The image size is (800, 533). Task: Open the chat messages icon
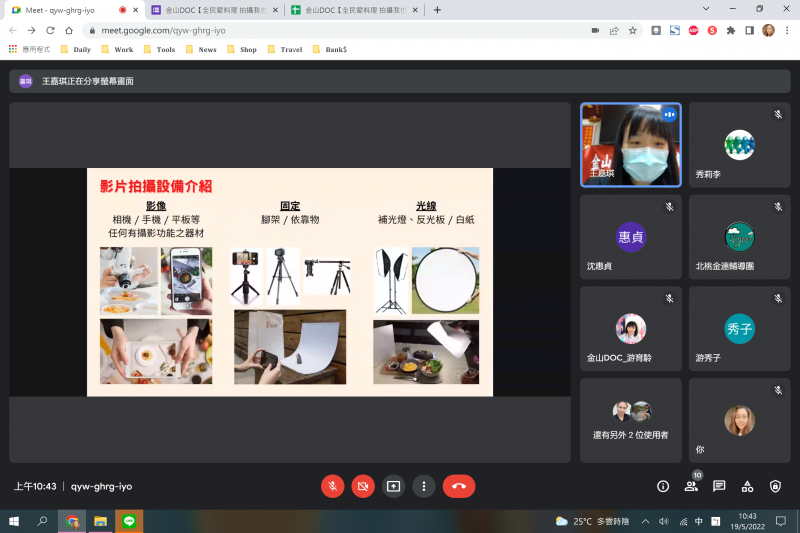[x=719, y=486]
